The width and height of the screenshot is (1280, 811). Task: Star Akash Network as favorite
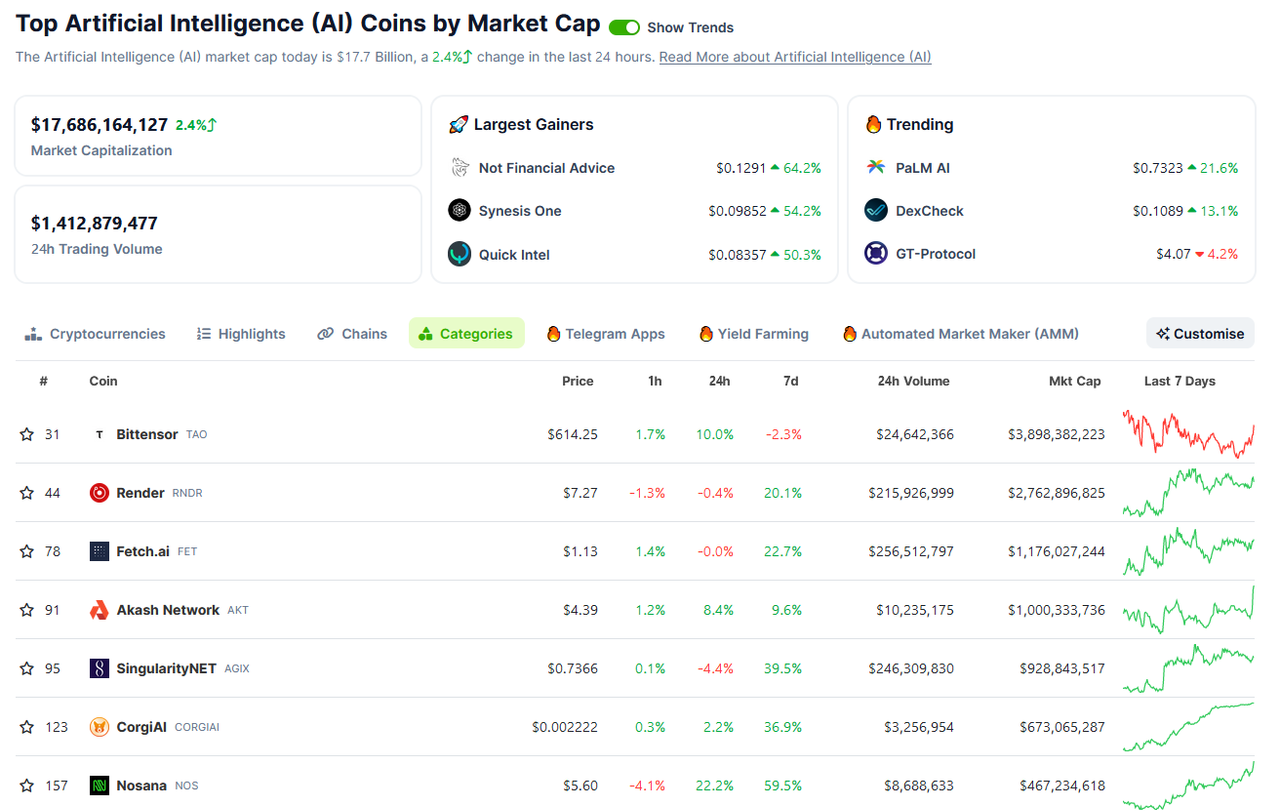click(x=27, y=610)
